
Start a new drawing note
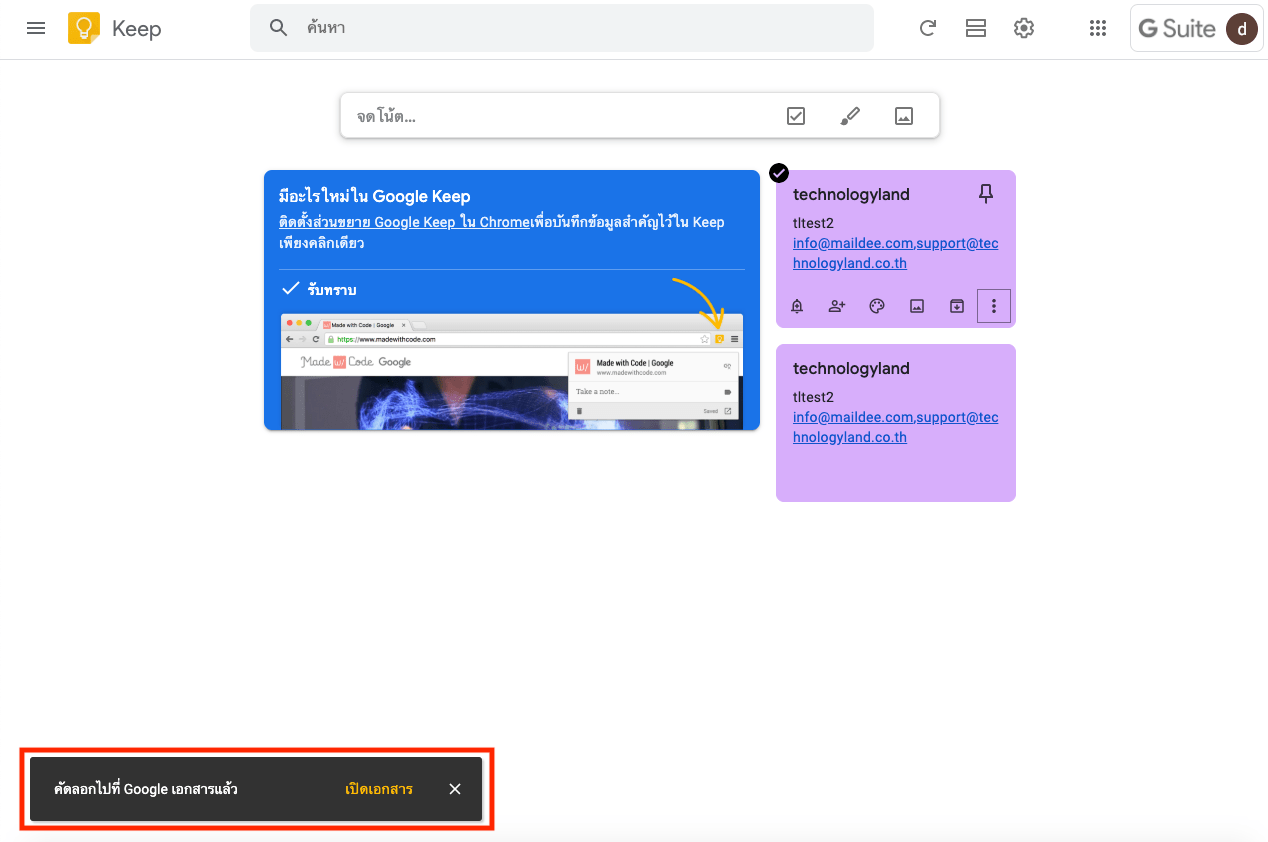pos(850,116)
